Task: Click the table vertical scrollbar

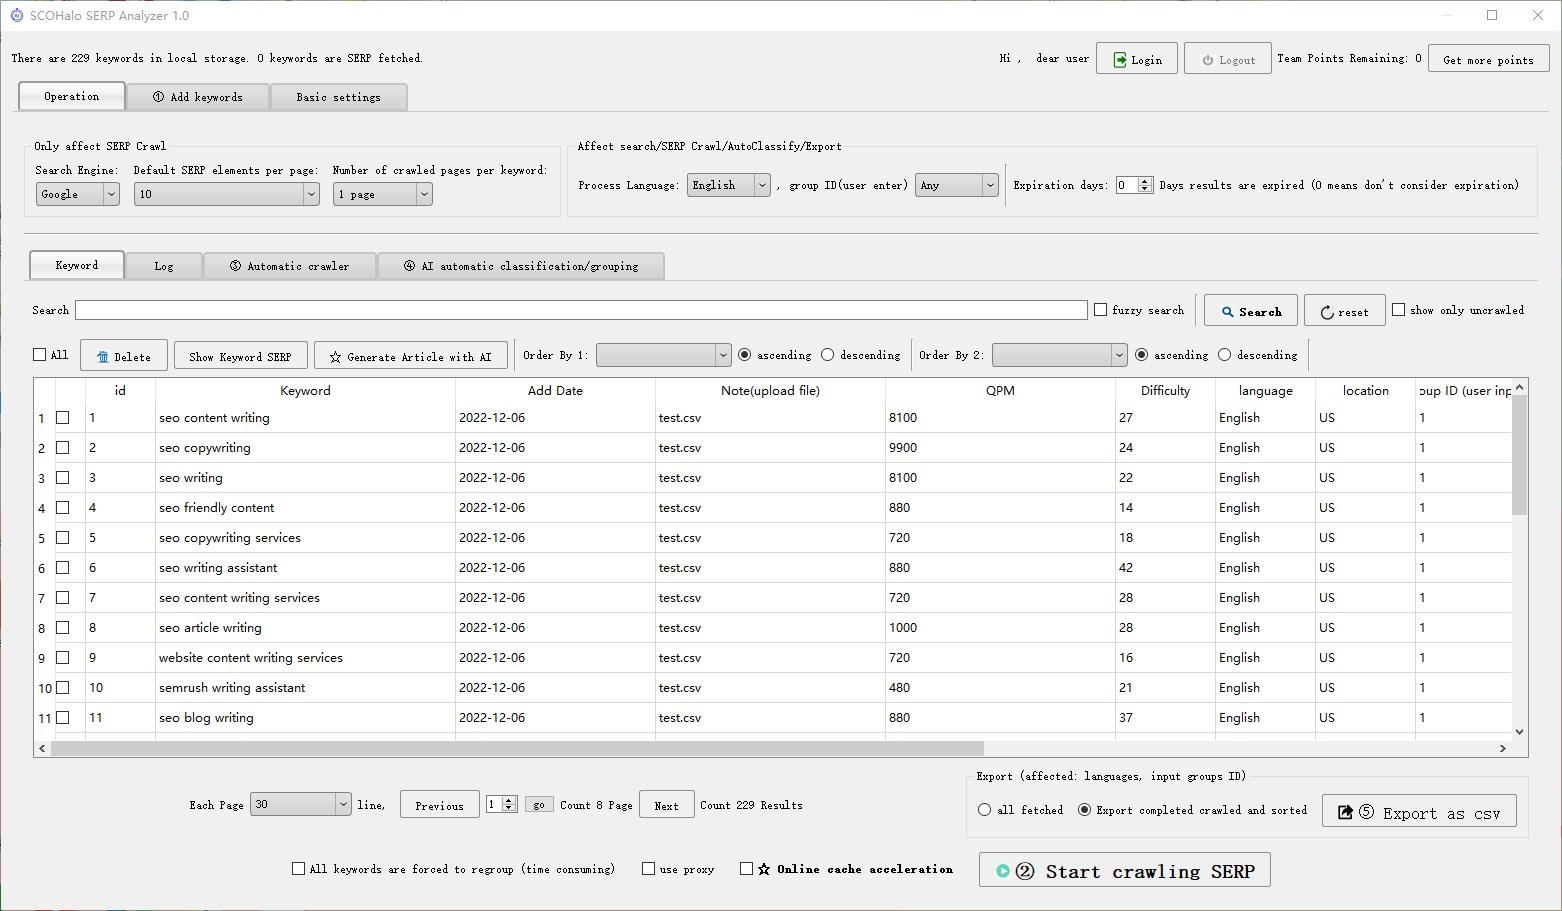Action: [x=1520, y=455]
